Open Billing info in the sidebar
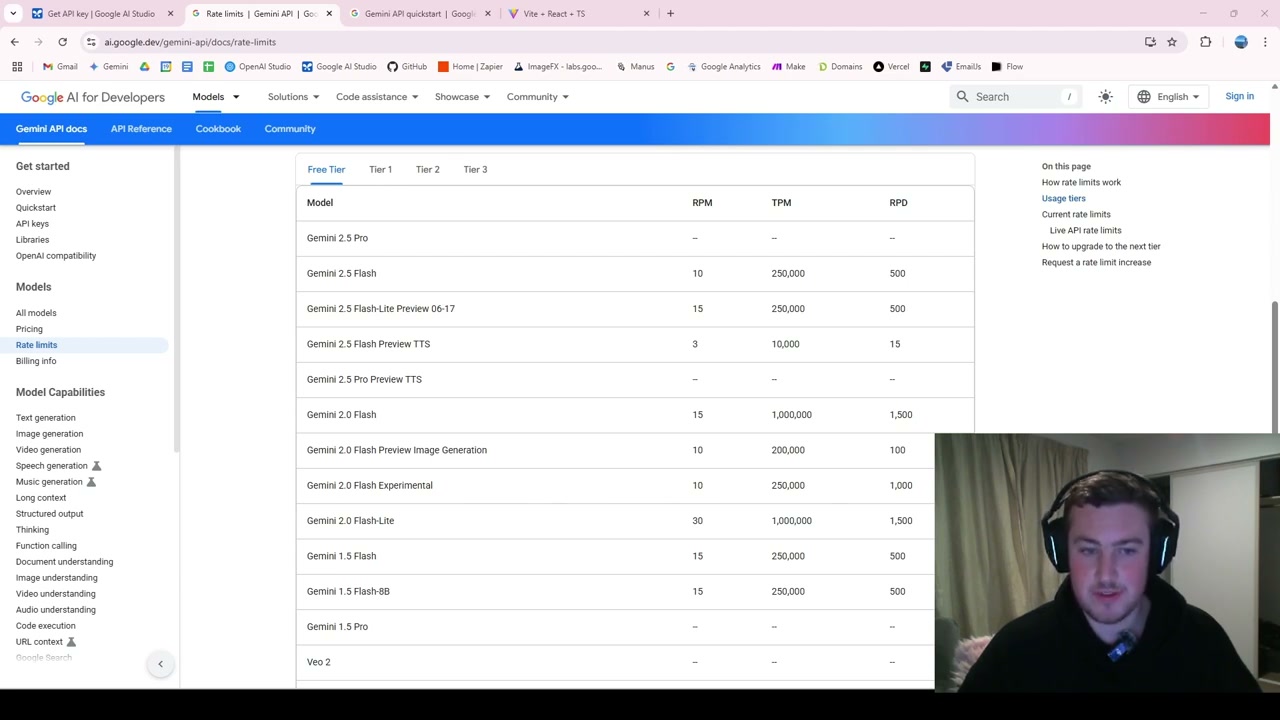The image size is (1280, 720). 36,361
